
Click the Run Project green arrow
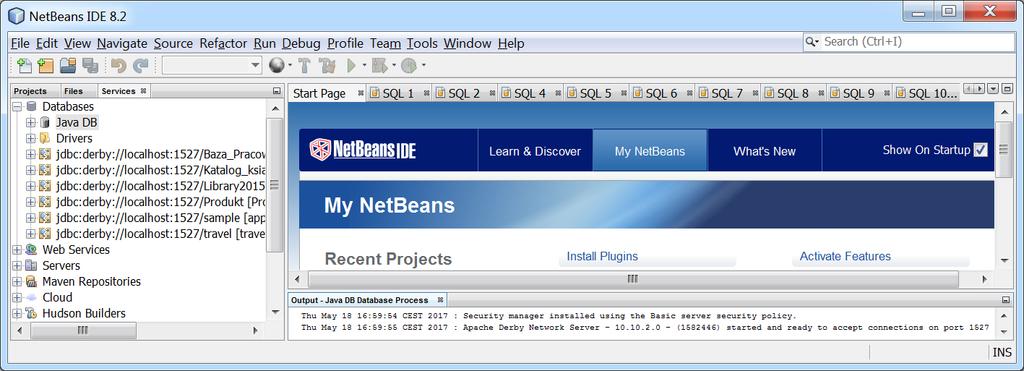tap(351, 65)
